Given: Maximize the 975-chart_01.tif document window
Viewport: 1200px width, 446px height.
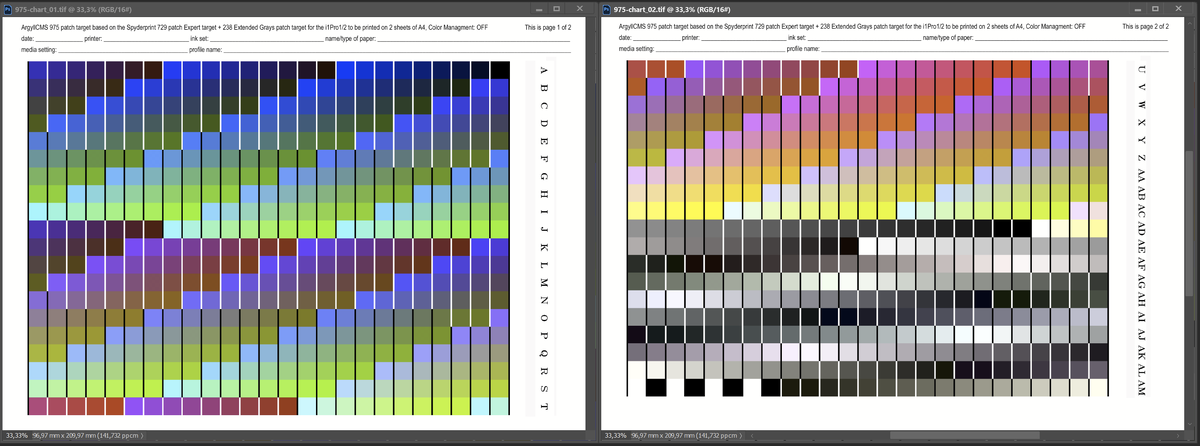Looking at the screenshot, I should tap(559, 8).
